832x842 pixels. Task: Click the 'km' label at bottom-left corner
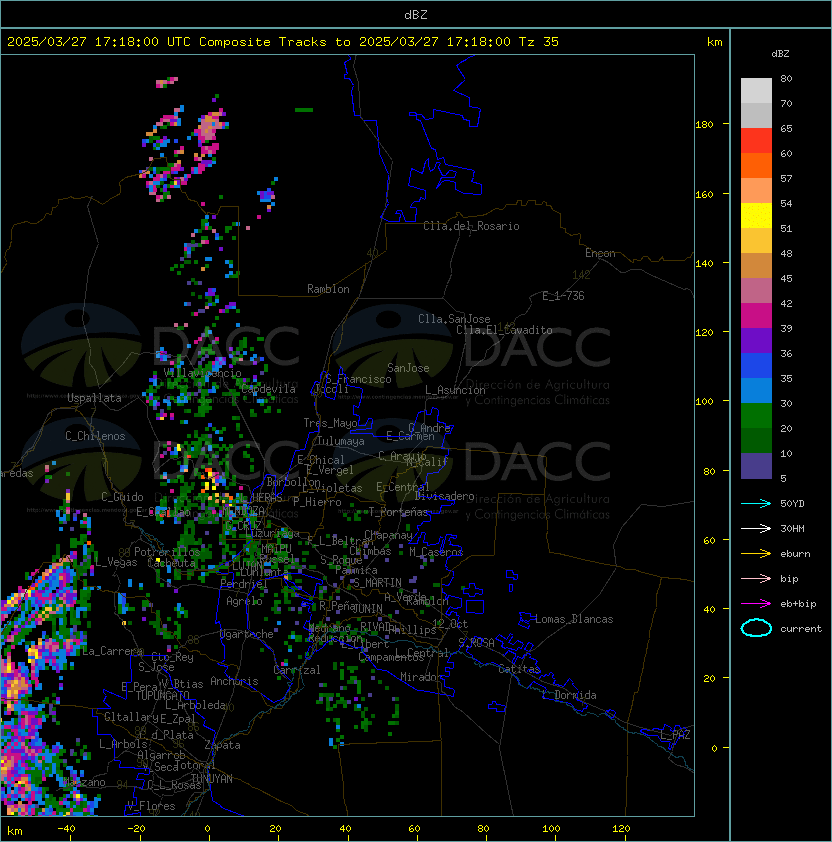pos(15,831)
